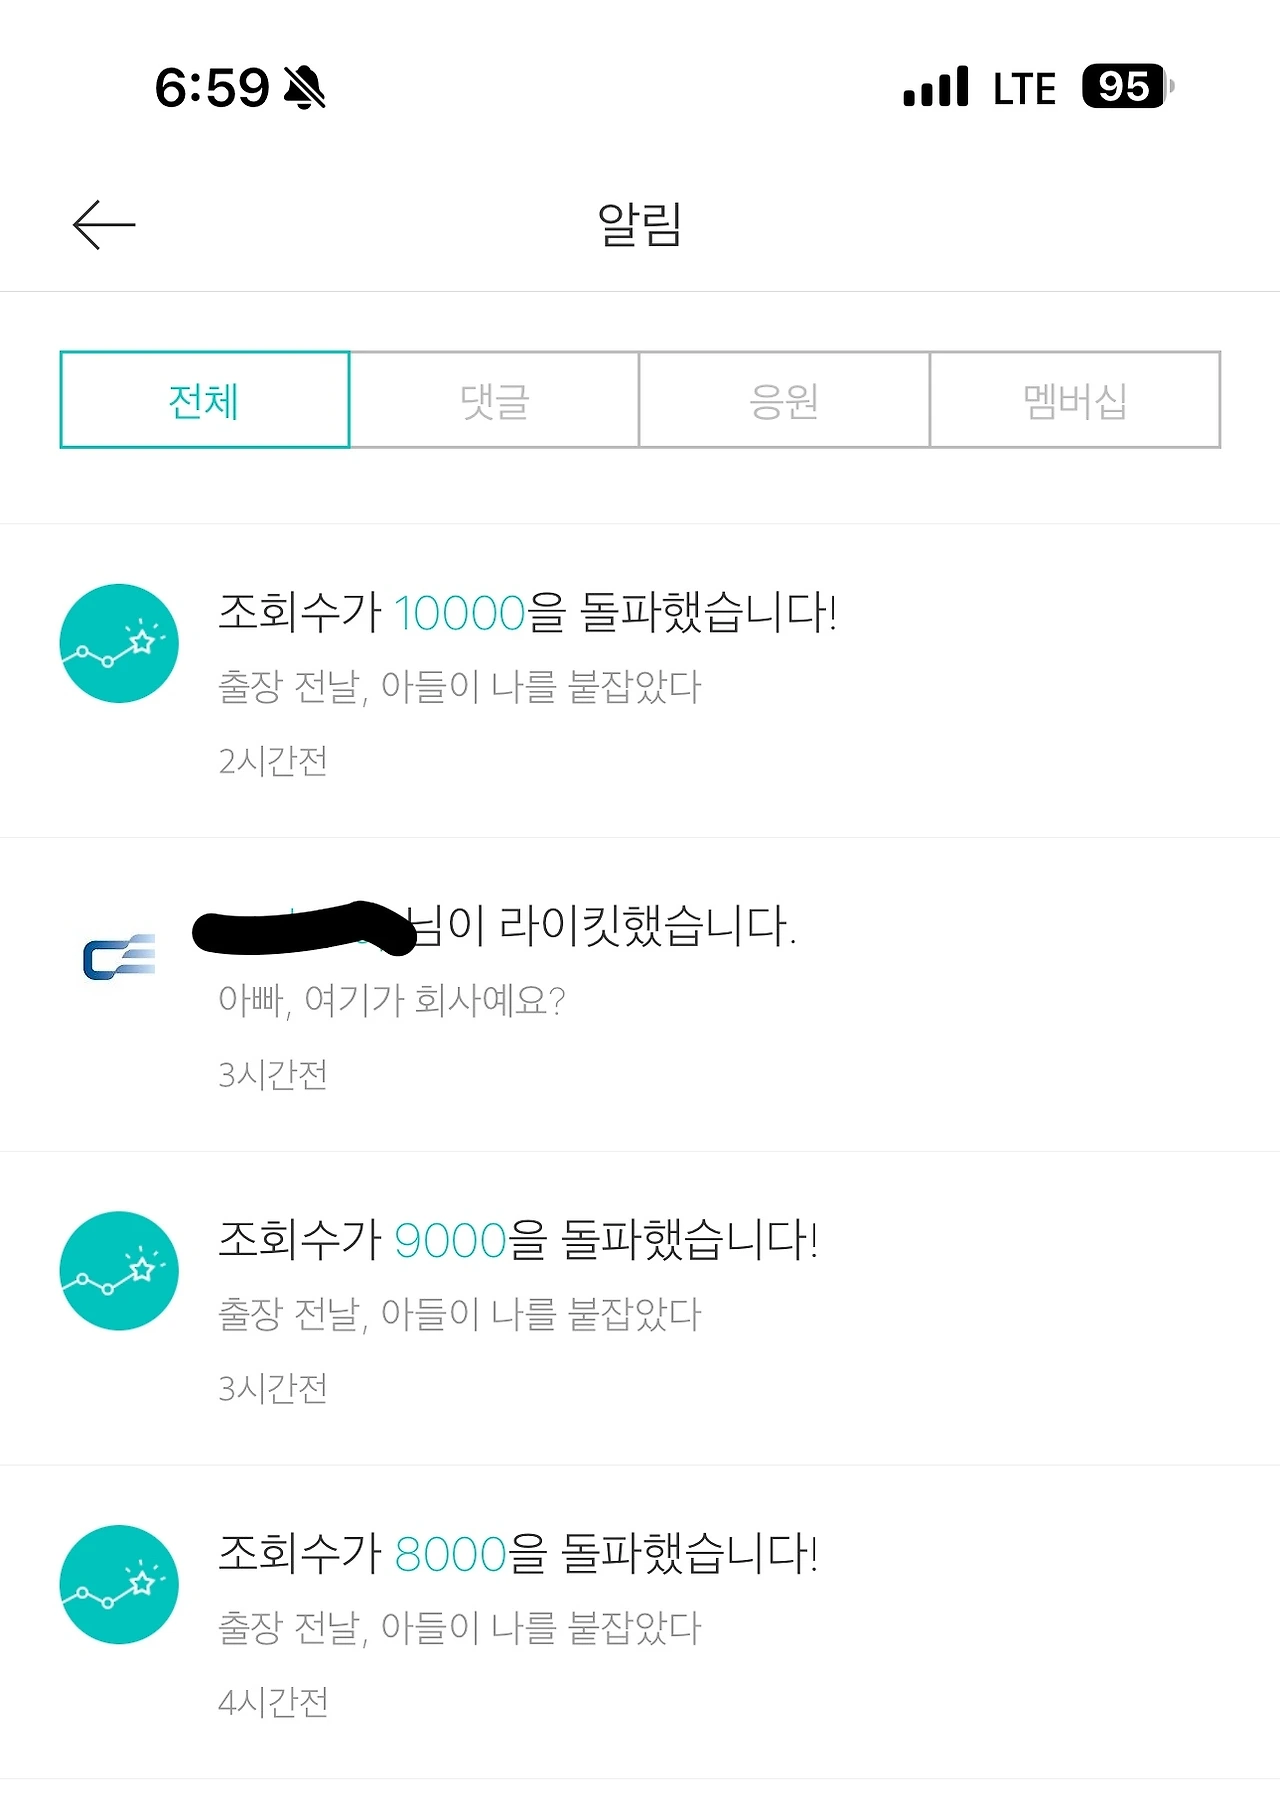Image resolution: width=1280 pixels, height=1818 pixels.
Task: Tap the post title 아빠, 여기가 회사예요?
Action: coord(392,1000)
